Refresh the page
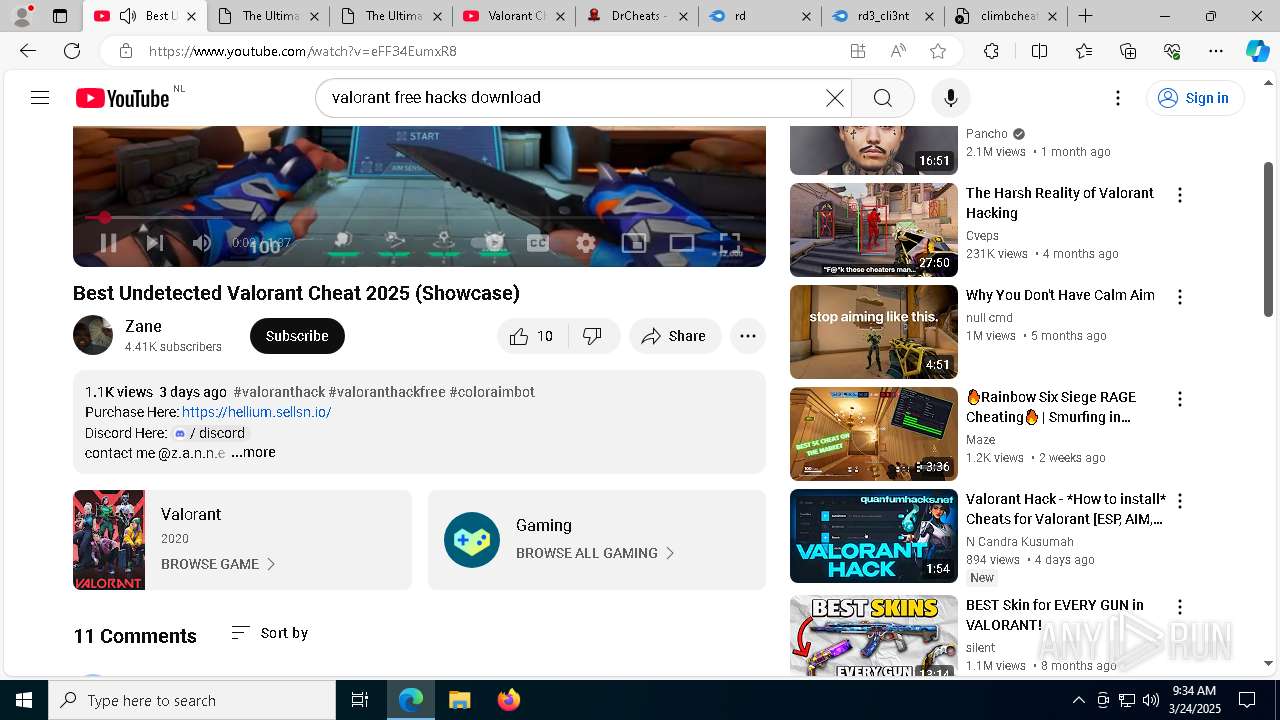 click(x=72, y=51)
